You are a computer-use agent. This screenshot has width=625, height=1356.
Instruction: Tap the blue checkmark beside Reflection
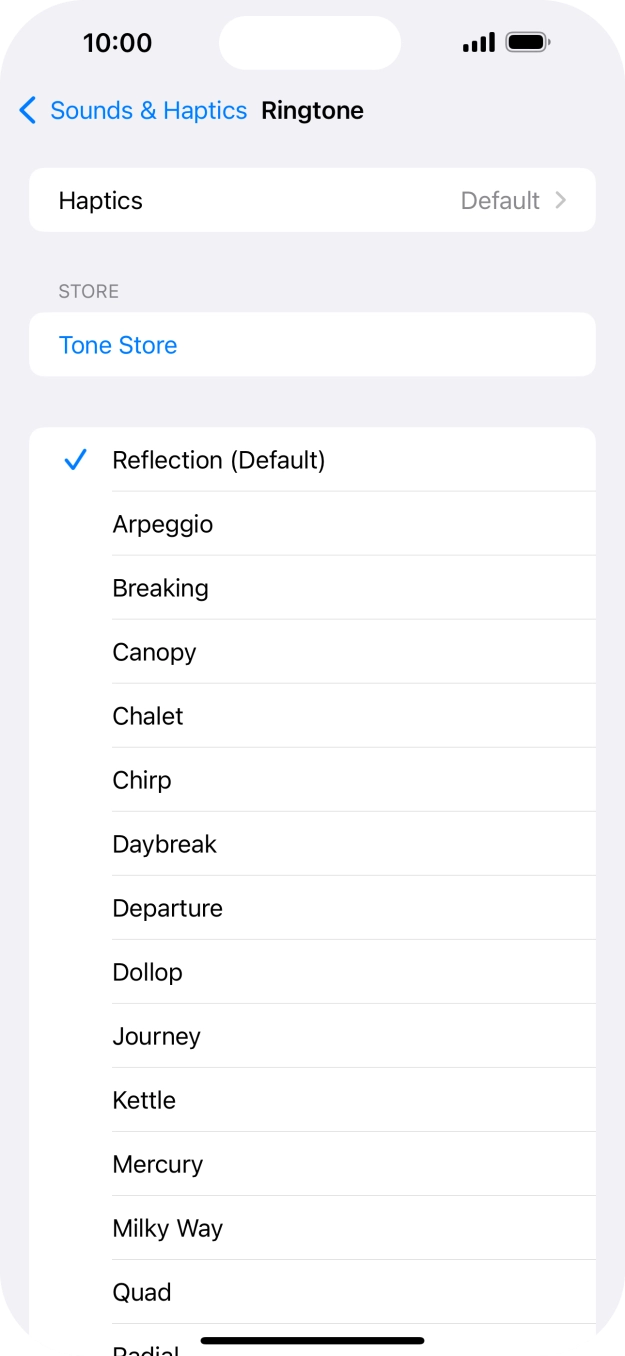point(75,460)
